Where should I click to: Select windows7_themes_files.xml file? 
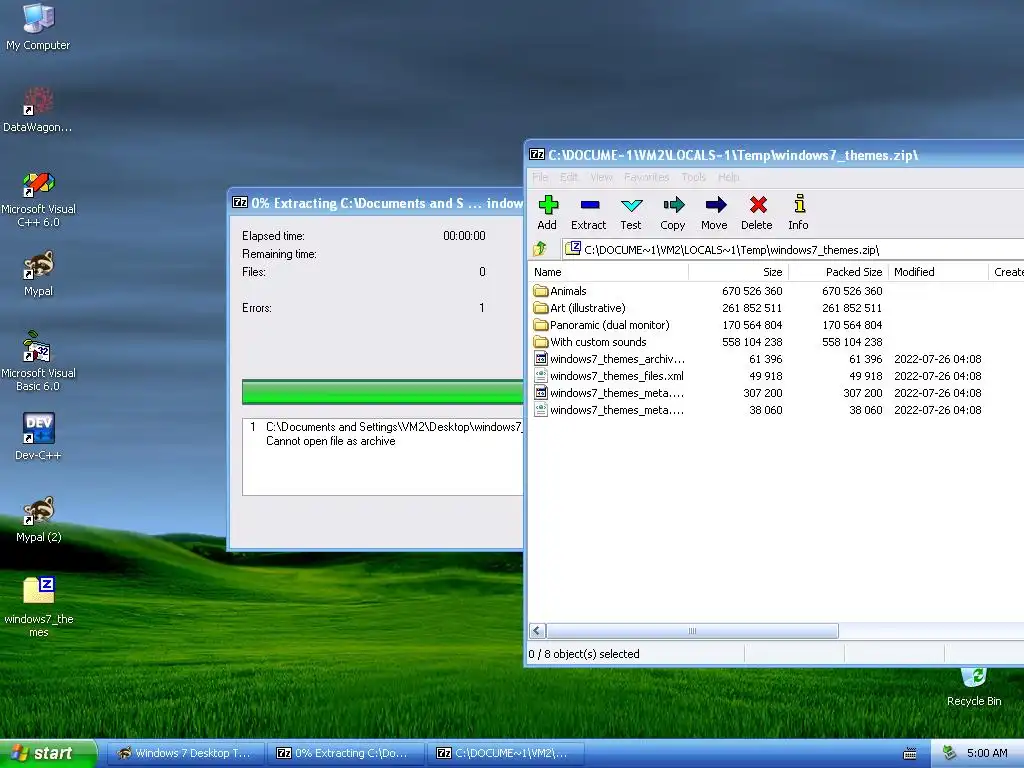609,376
